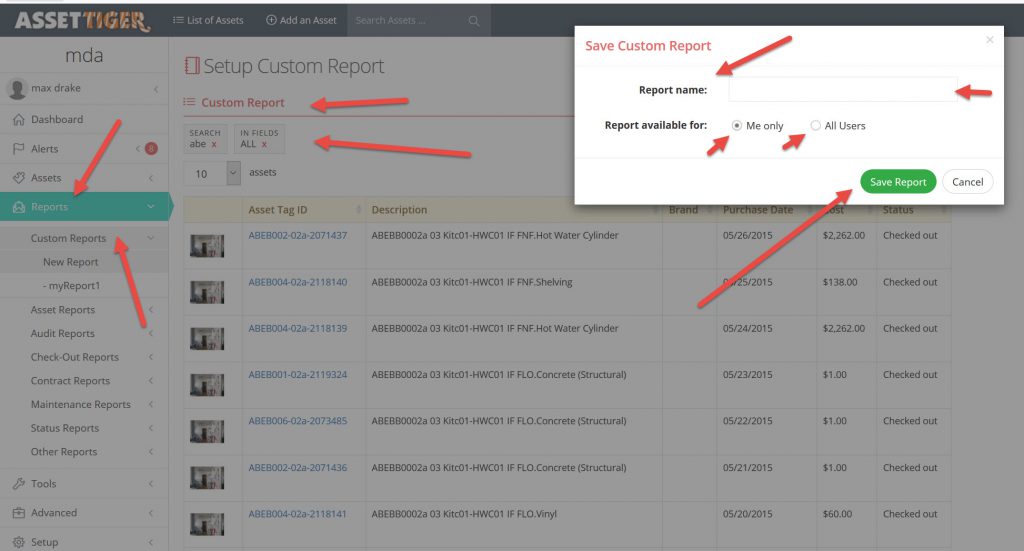
Task: Click the Cancel button in dialog
Action: 967,182
